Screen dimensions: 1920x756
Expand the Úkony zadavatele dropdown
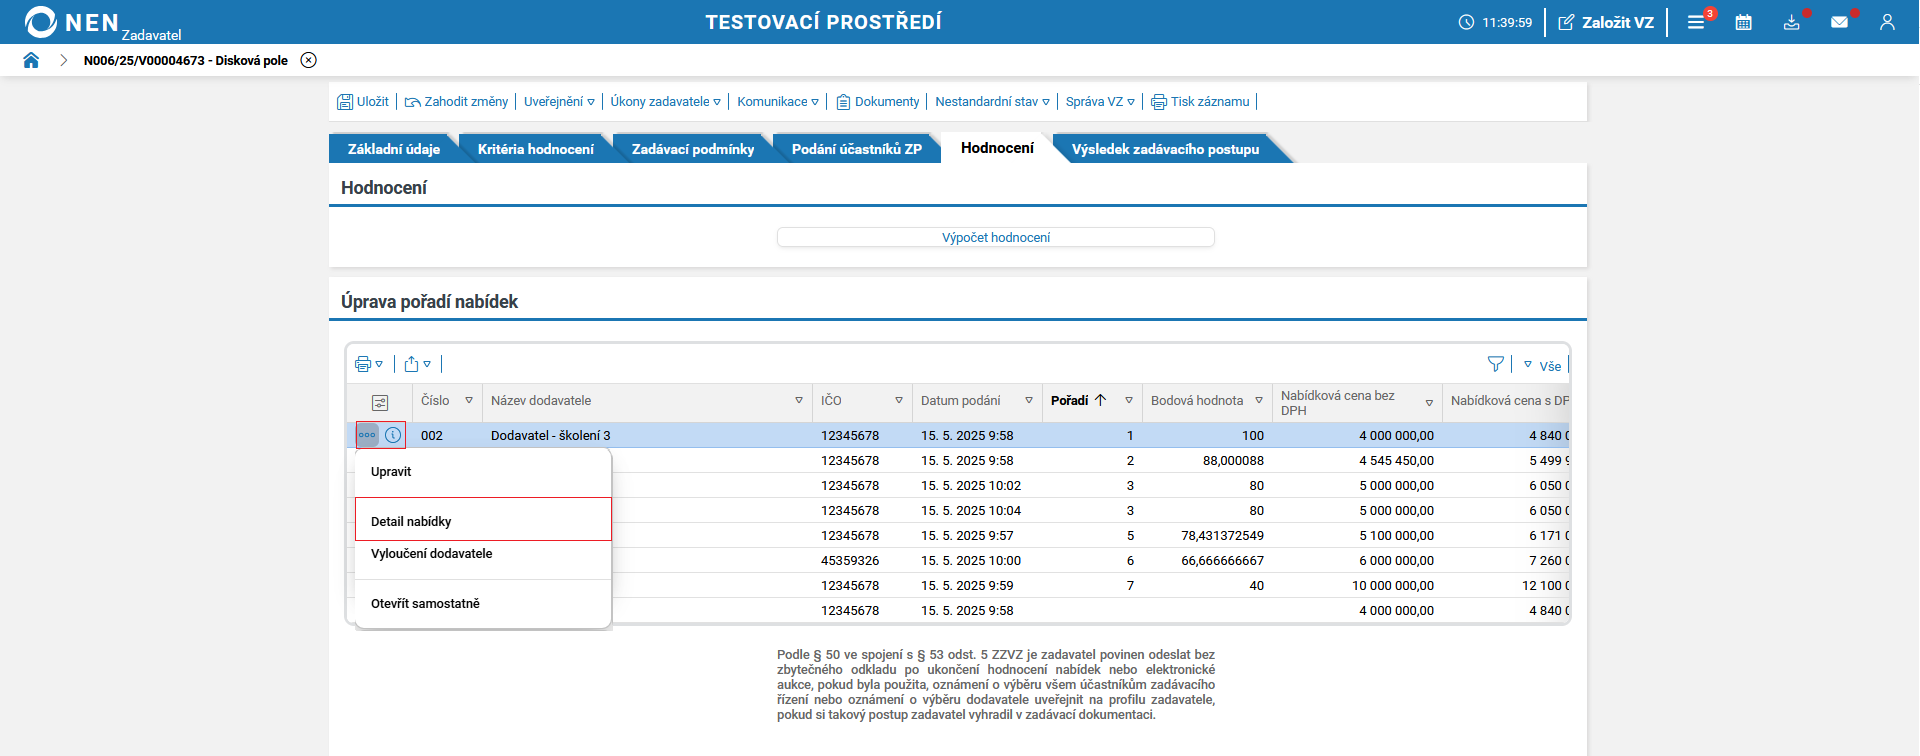click(x=665, y=102)
